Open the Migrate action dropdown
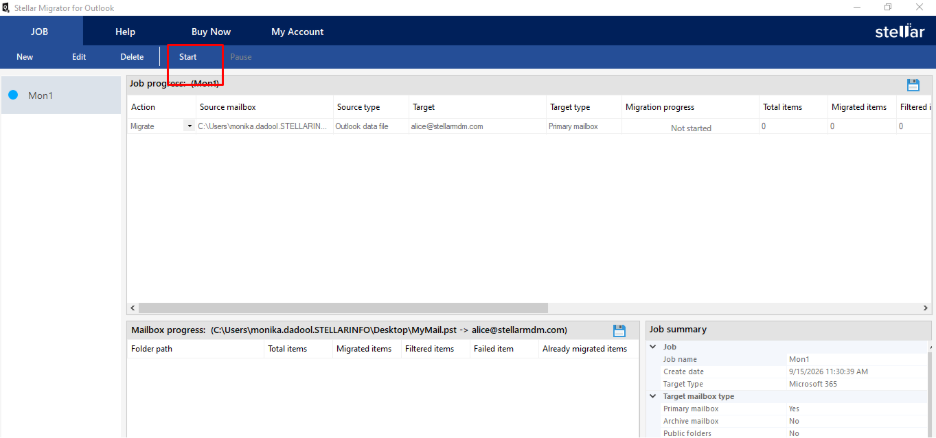This screenshot has height=438, width=936. [x=190, y=127]
